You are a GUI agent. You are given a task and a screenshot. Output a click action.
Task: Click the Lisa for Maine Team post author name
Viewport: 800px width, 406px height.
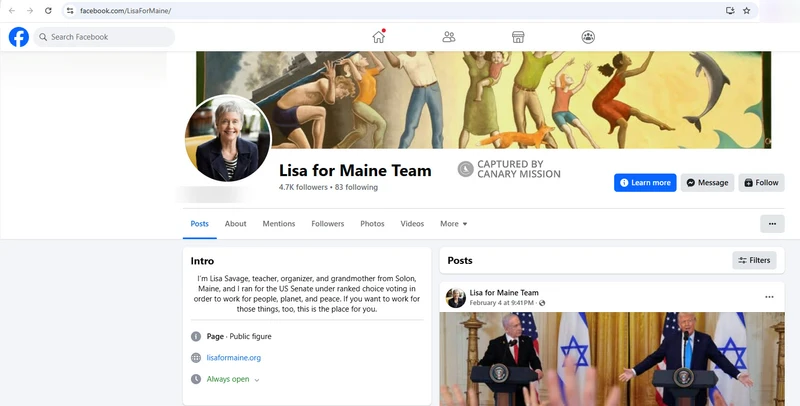point(504,293)
